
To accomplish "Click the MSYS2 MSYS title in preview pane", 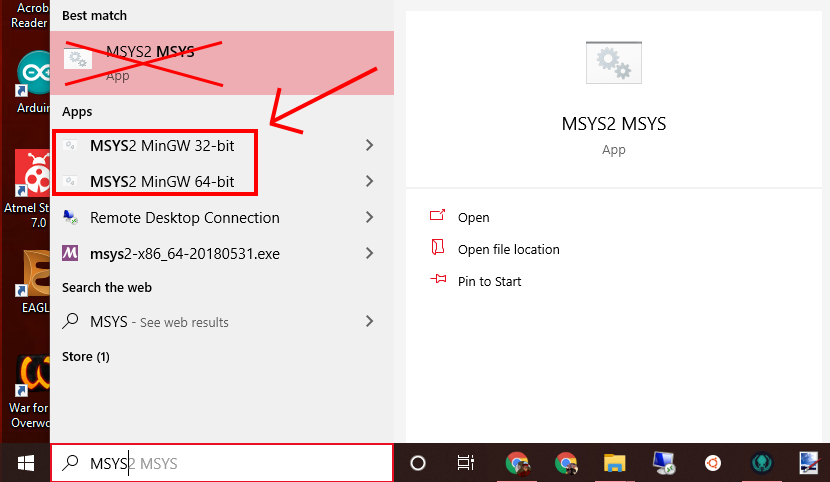I will [614, 124].
